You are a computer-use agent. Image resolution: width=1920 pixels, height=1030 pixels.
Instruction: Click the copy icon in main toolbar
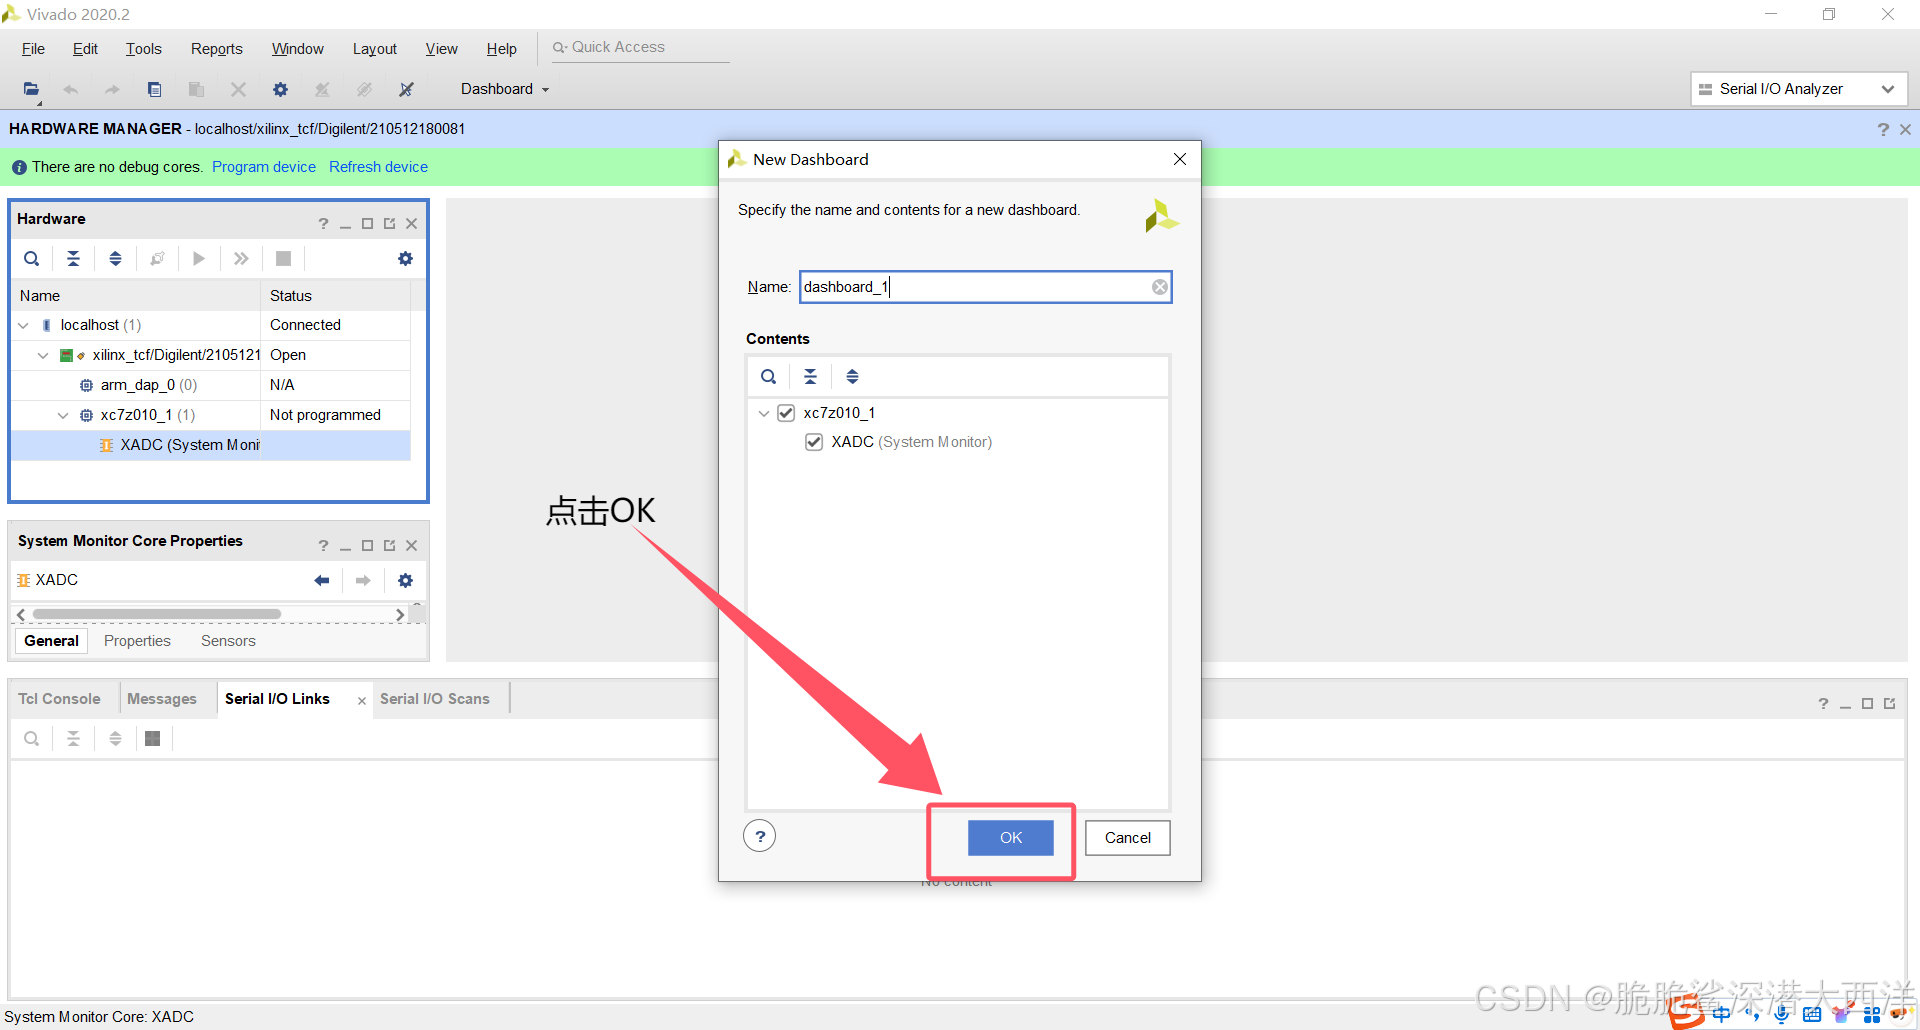pyautogui.click(x=154, y=89)
